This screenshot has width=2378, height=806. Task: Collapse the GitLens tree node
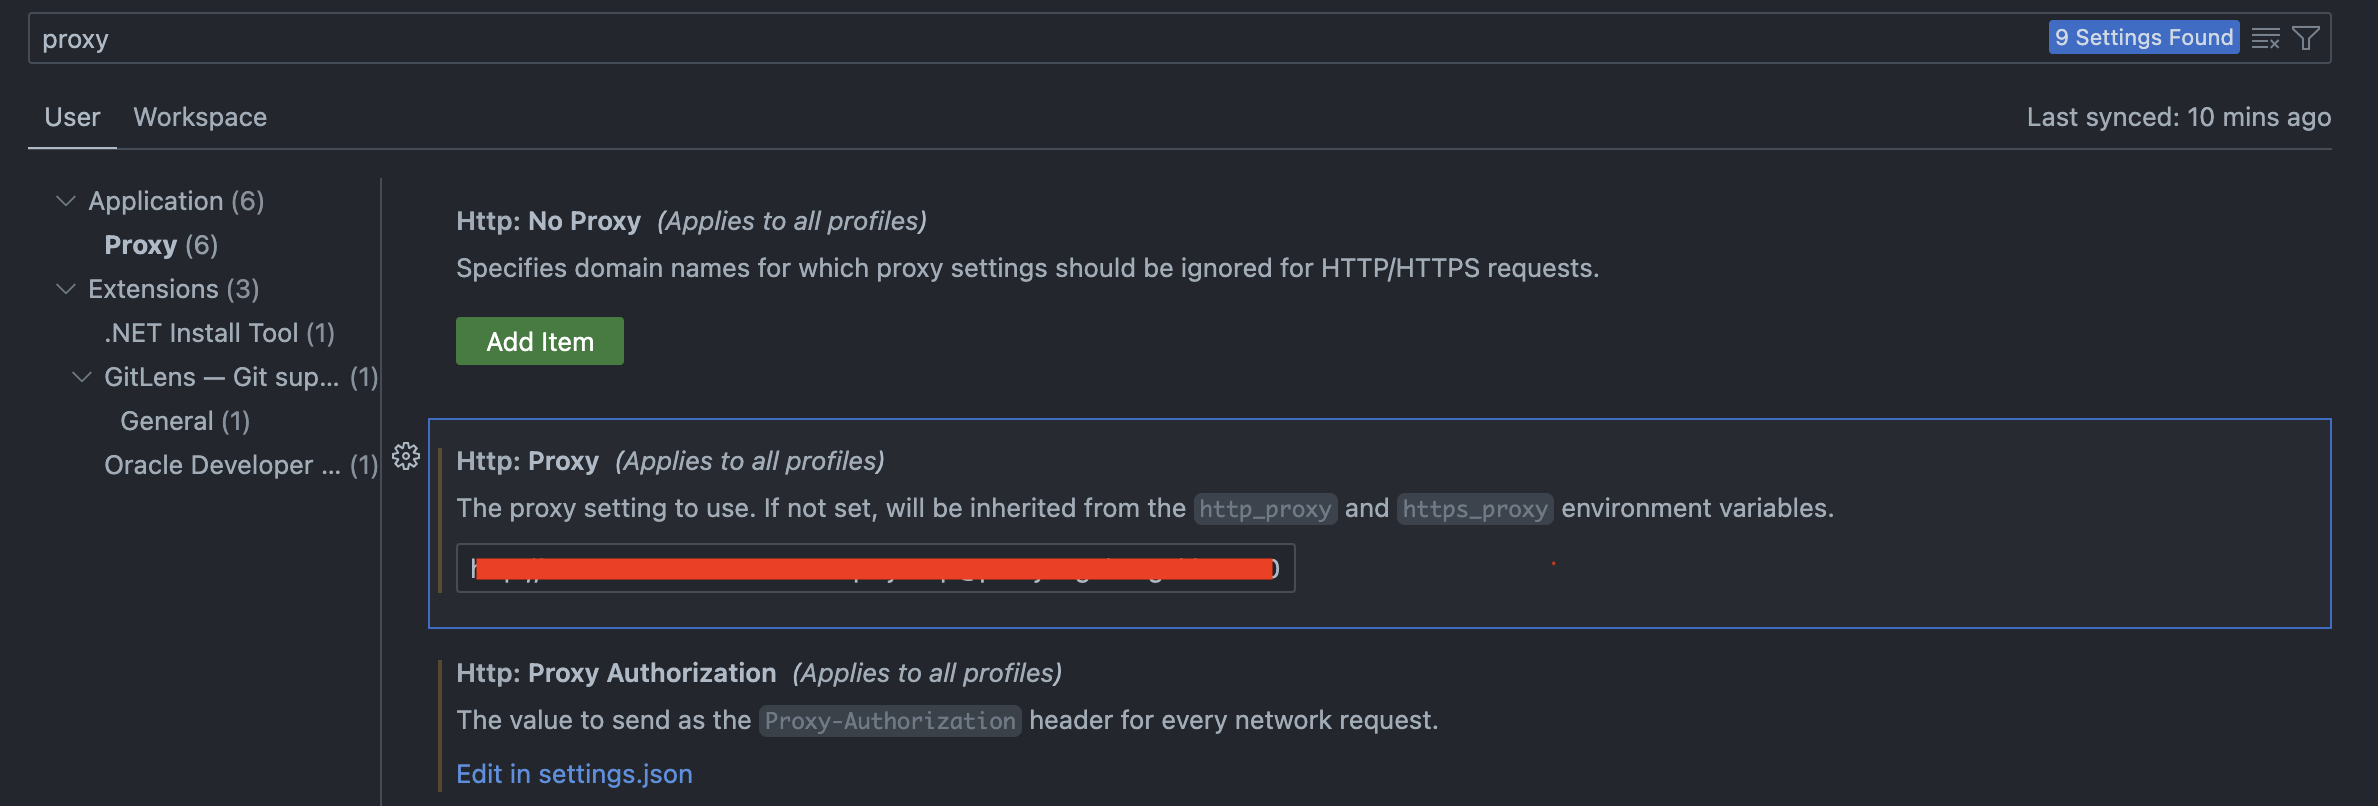(x=82, y=377)
